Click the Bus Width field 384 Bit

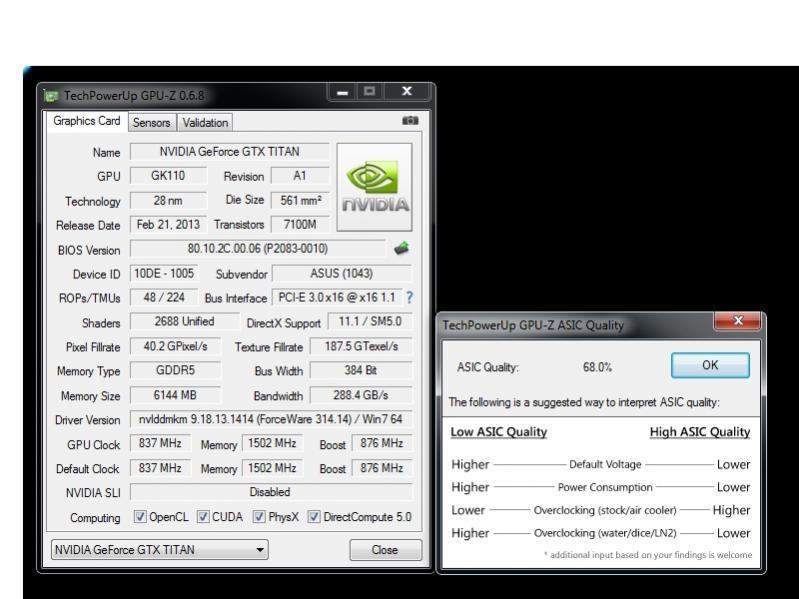(361, 370)
